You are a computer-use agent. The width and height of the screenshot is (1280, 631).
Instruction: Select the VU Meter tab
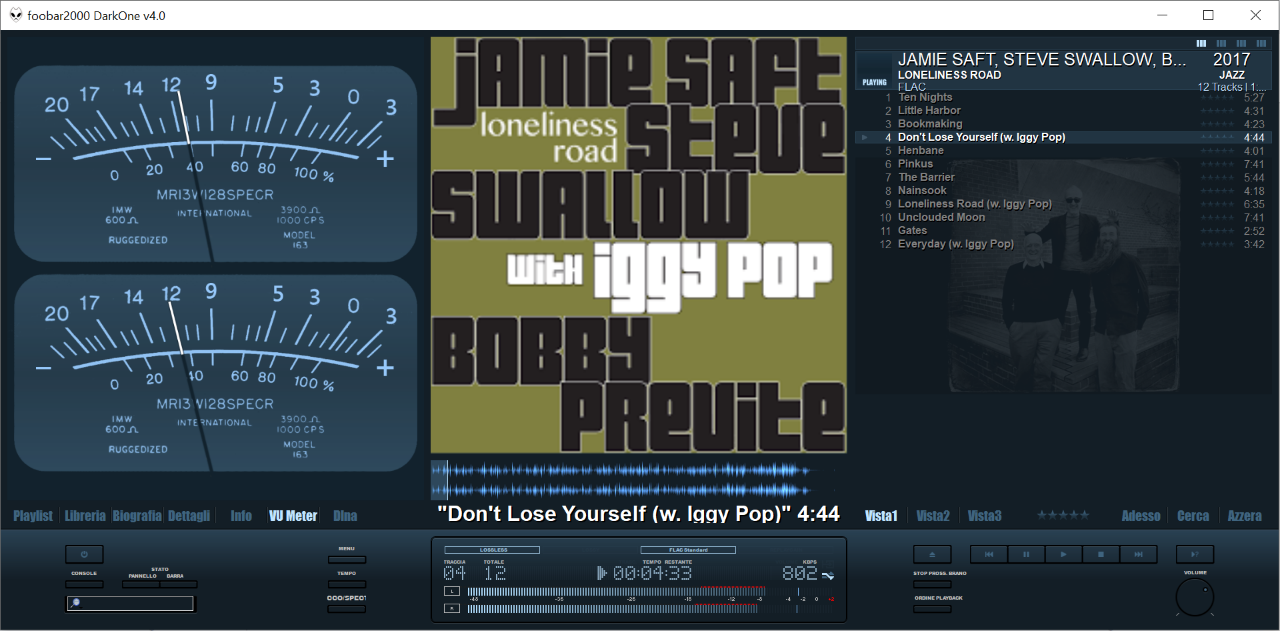coord(293,516)
